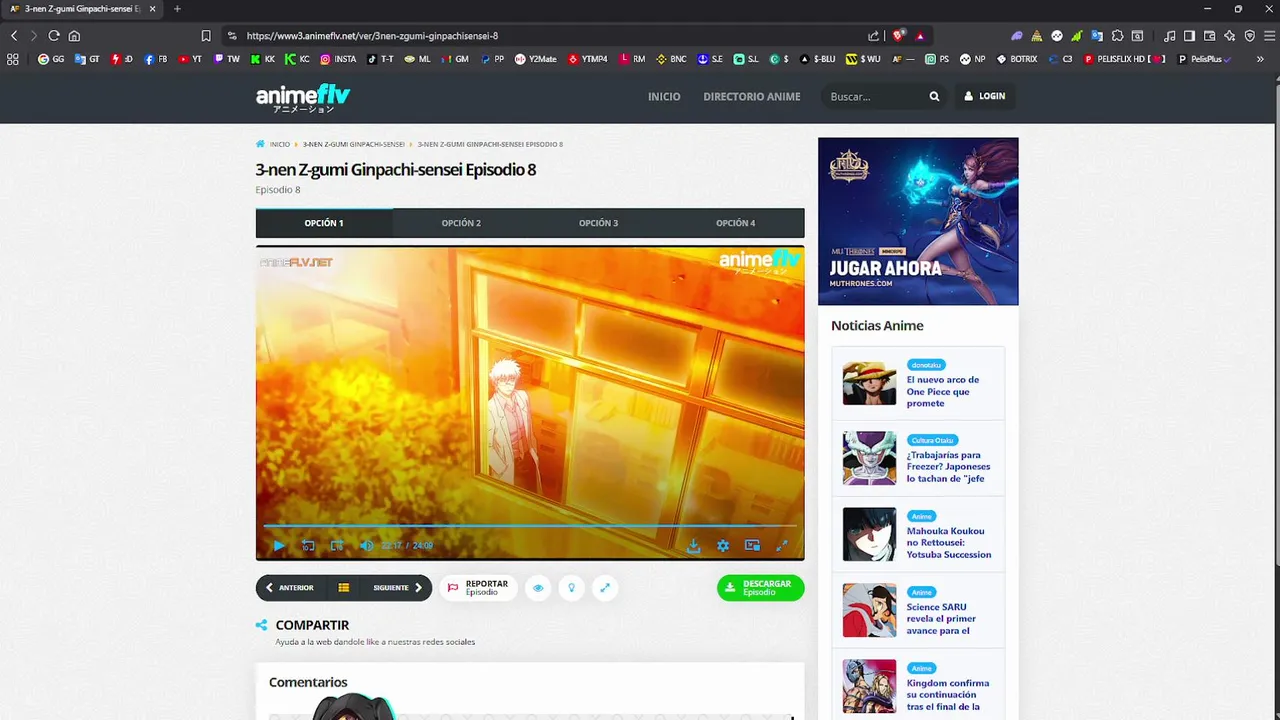The width and height of the screenshot is (1280, 720).
Task: Click the search magnifier icon
Action: tap(934, 97)
